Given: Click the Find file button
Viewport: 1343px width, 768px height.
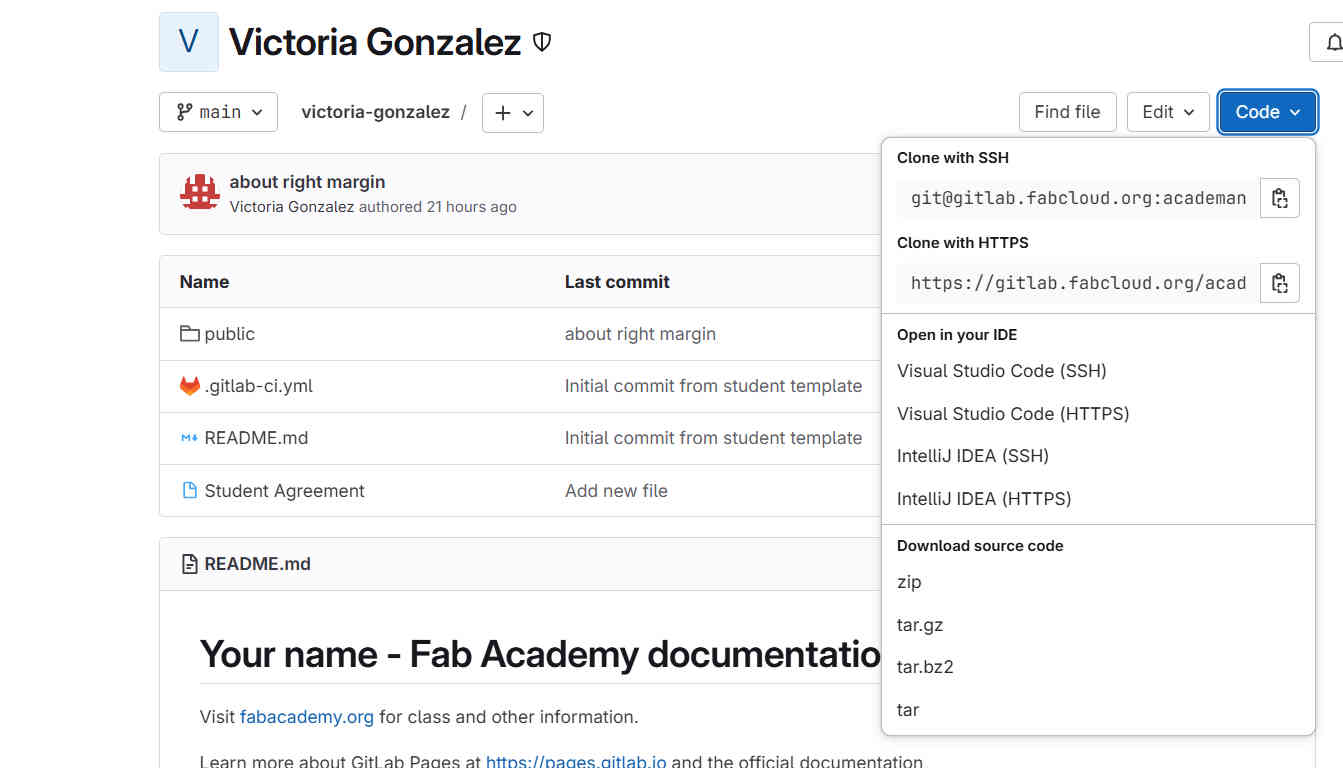Looking at the screenshot, I should [1067, 112].
